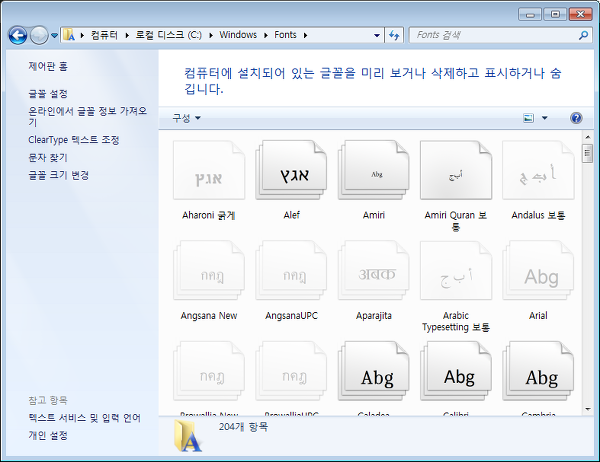Expand the arrow after Windows breadcrumb

266,35
